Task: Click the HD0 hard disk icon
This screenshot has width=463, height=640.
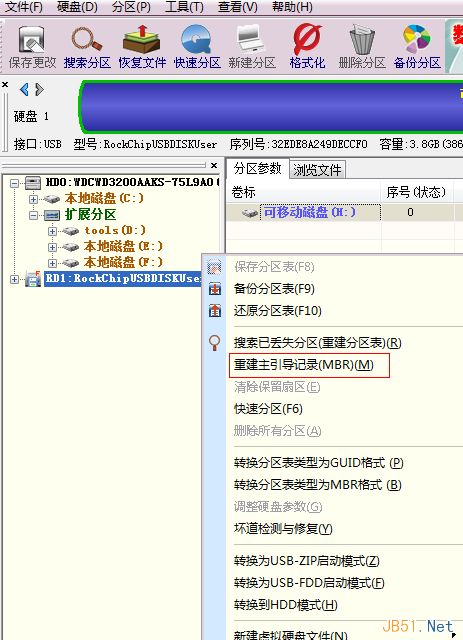Action: 33,182
